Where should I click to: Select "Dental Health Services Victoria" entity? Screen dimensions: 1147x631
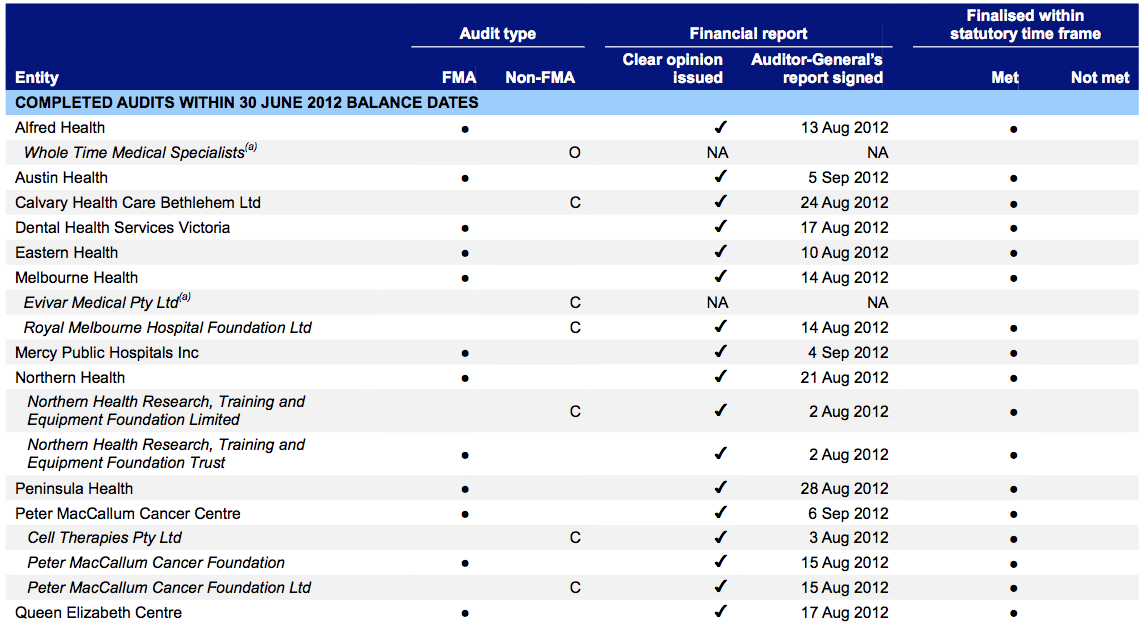tap(122, 227)
